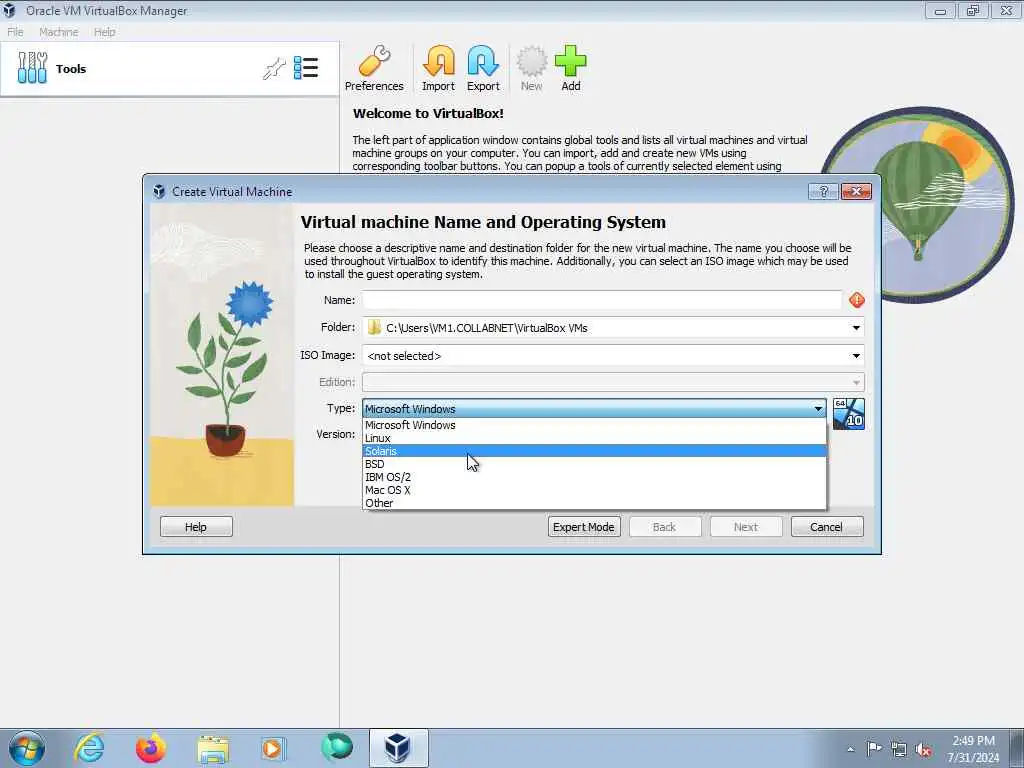Click the VirtualBox cube icon in dialog title
1024x768 pixels.
pos(159,191)
